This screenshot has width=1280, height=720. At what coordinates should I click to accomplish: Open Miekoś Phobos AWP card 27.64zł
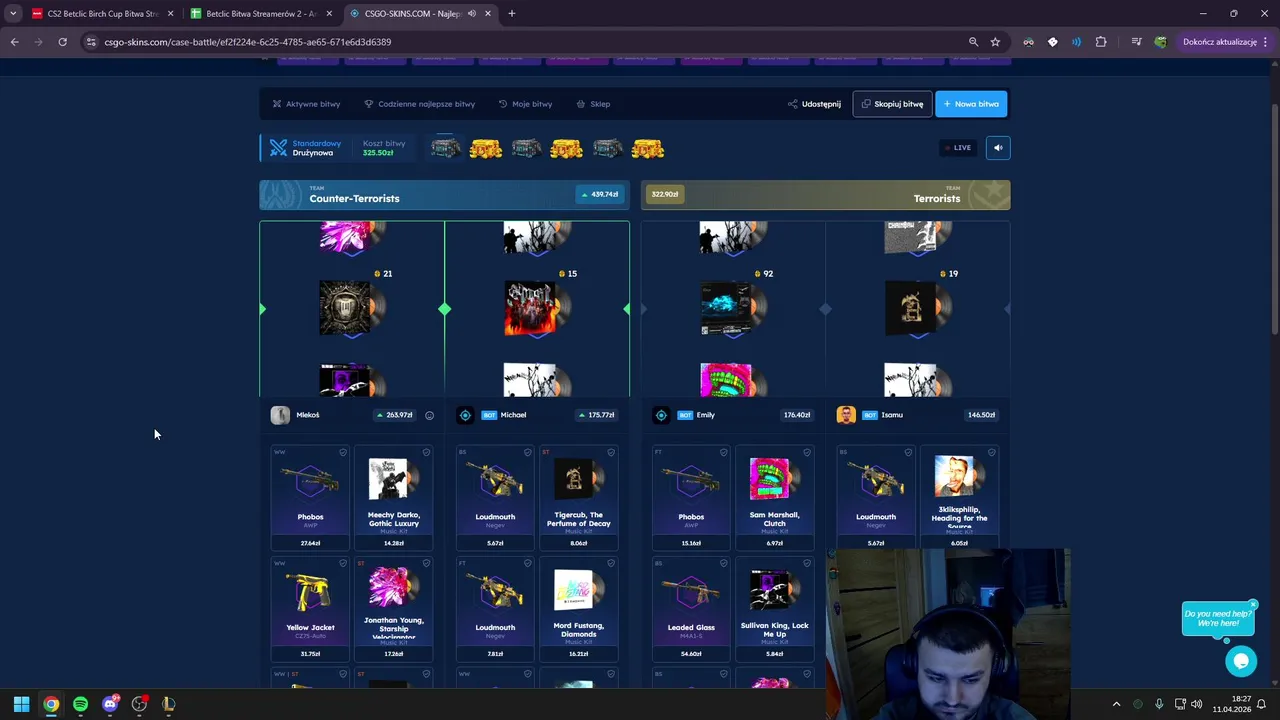310,498
